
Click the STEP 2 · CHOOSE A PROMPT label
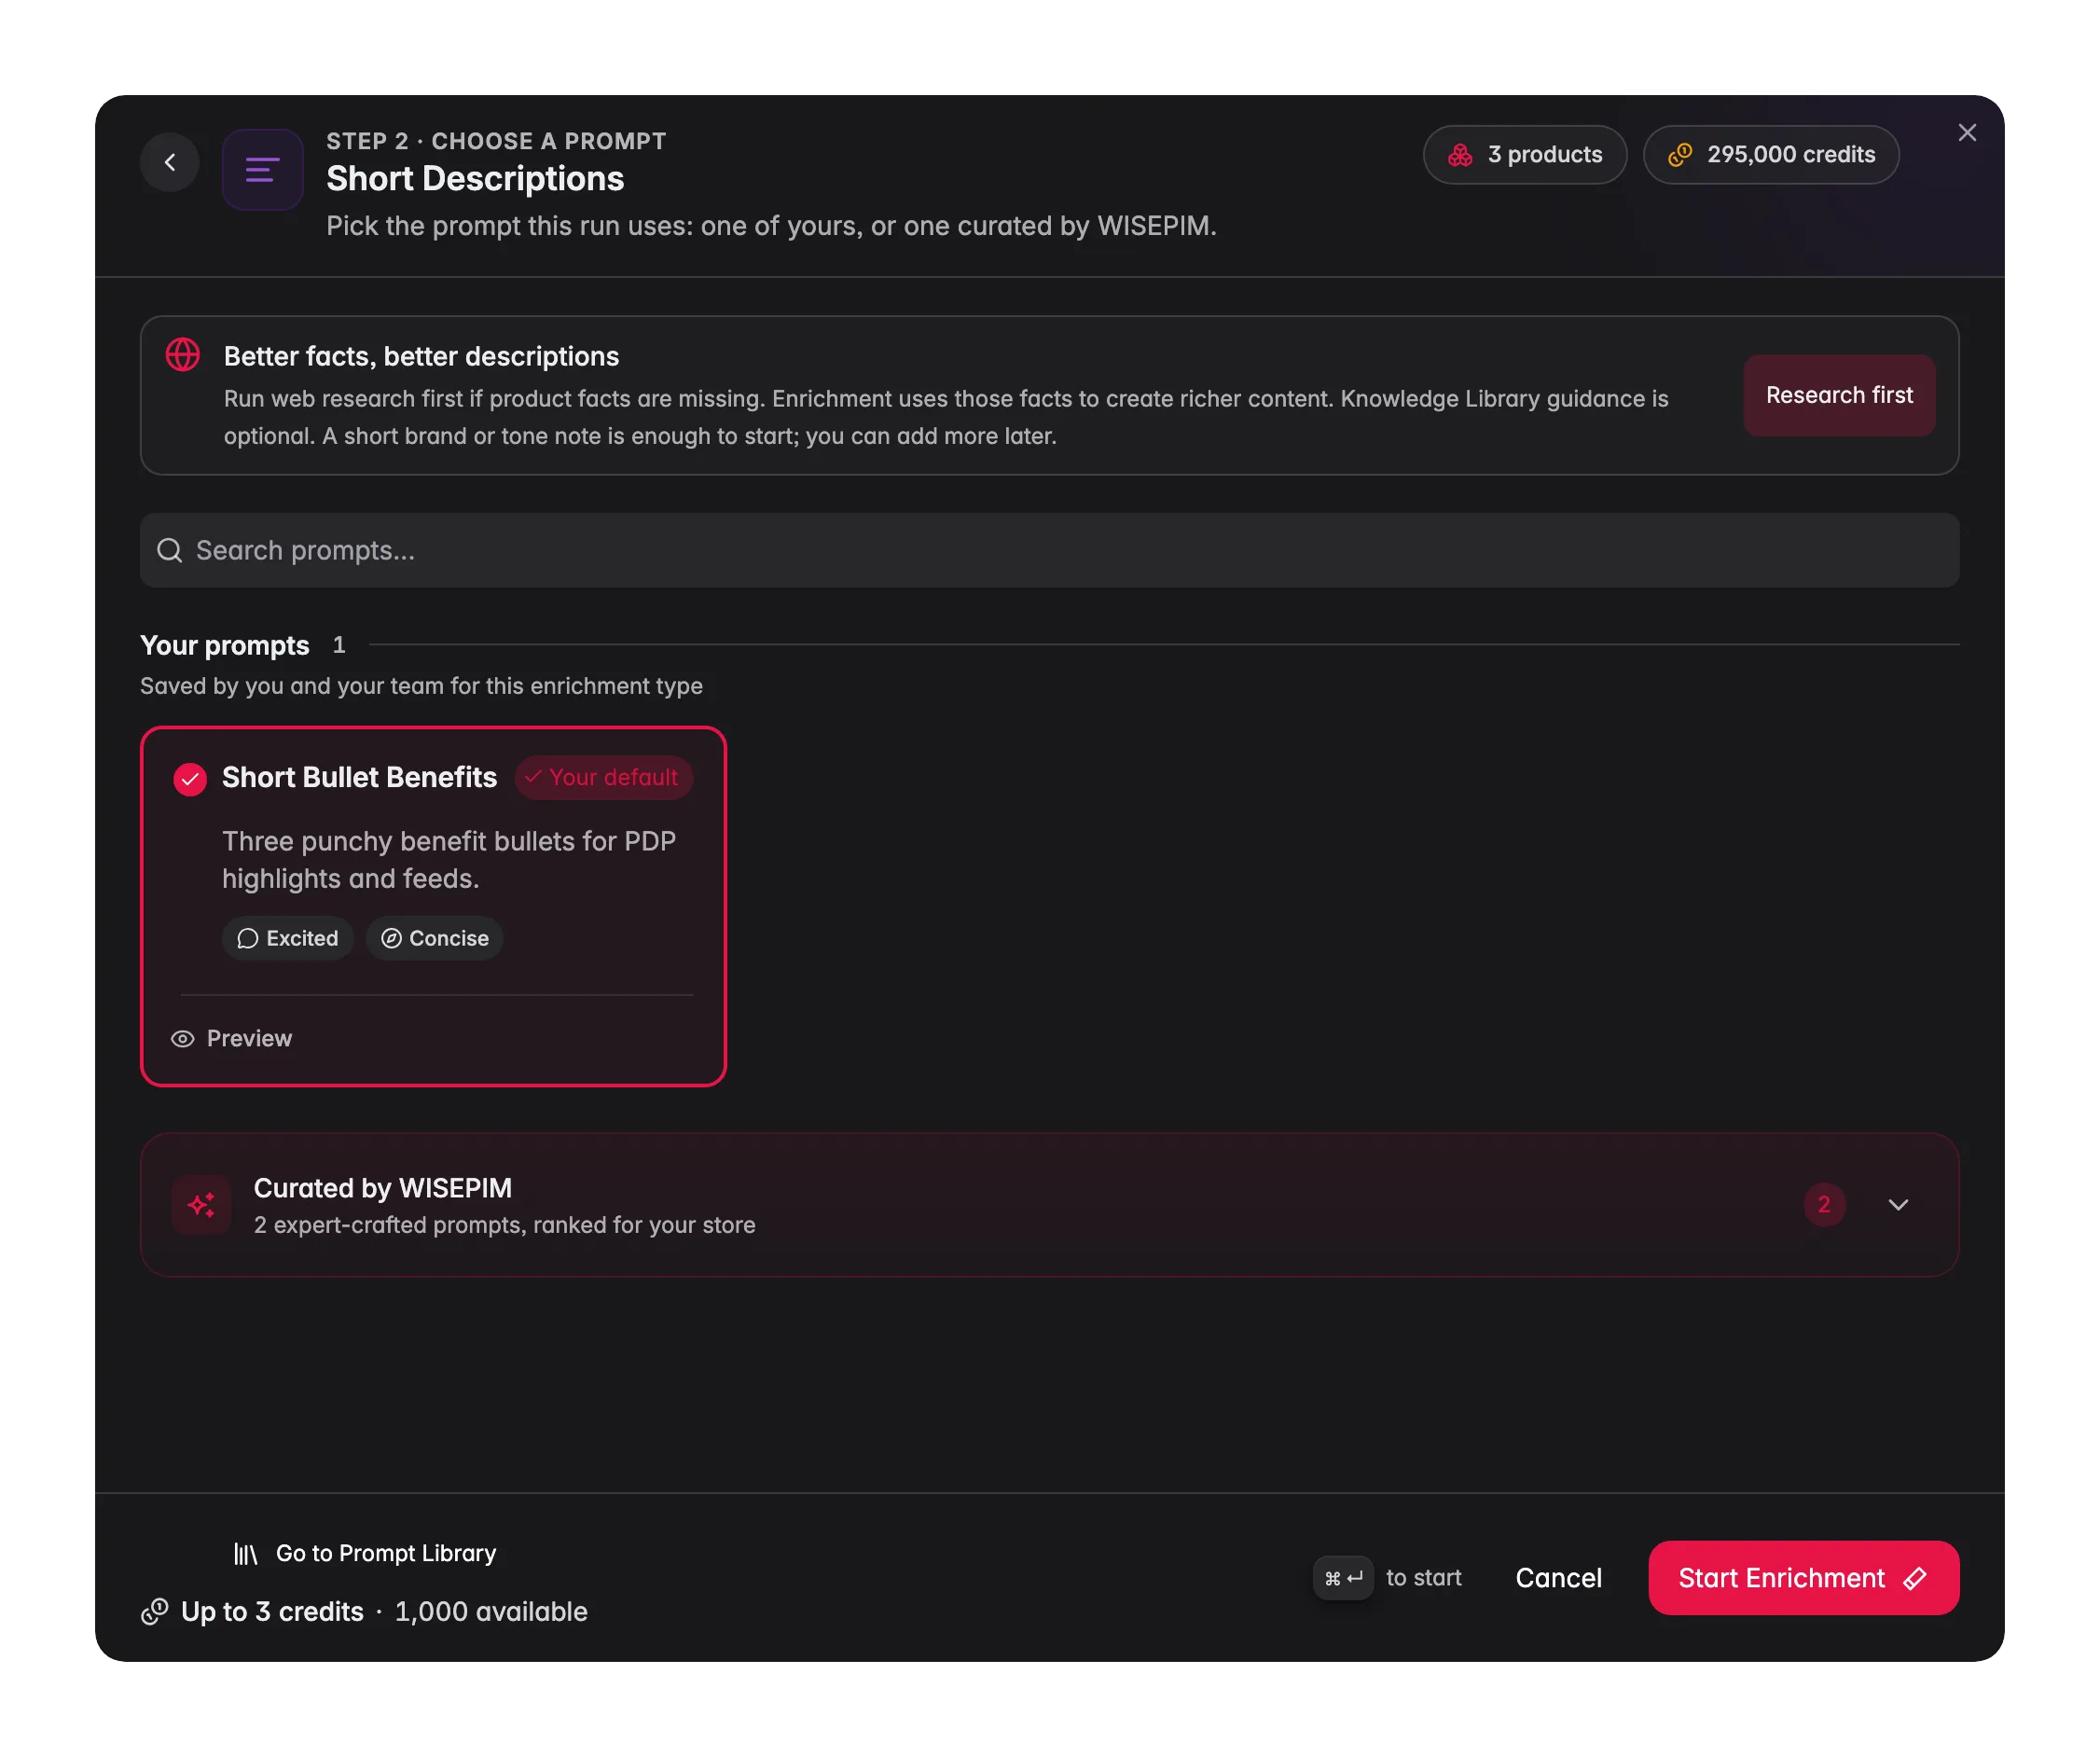coord(496,141)
